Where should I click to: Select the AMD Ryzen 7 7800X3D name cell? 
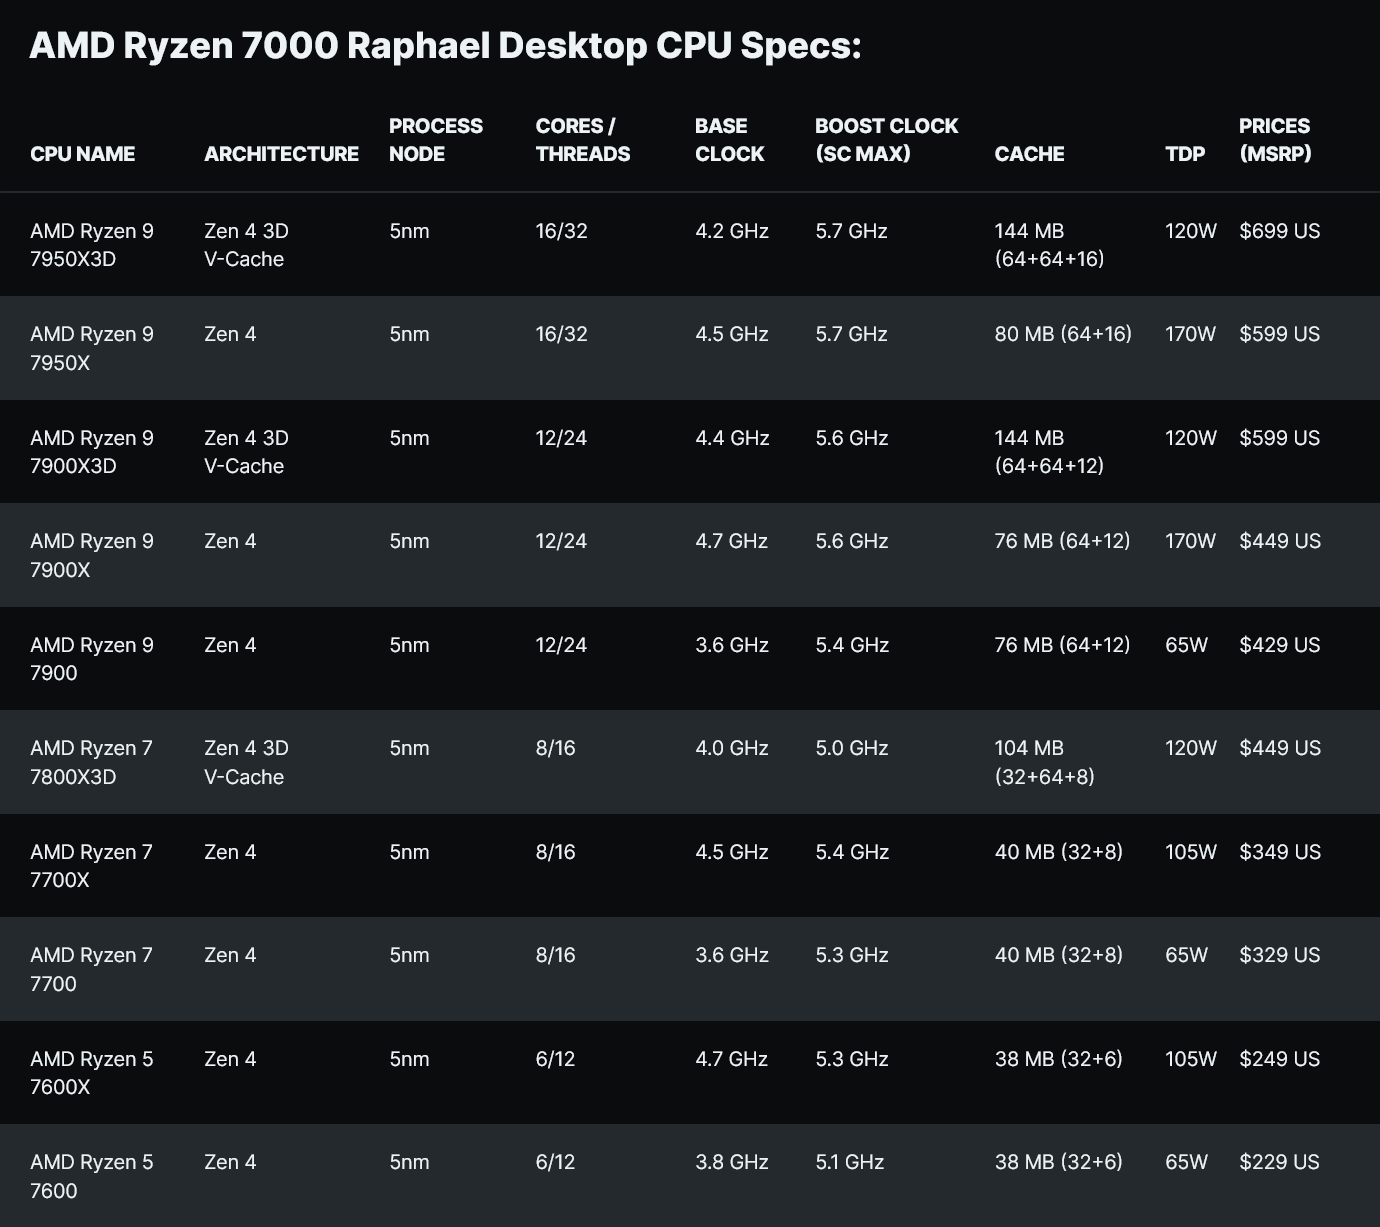pyautogui.click(x=91, y=762)
